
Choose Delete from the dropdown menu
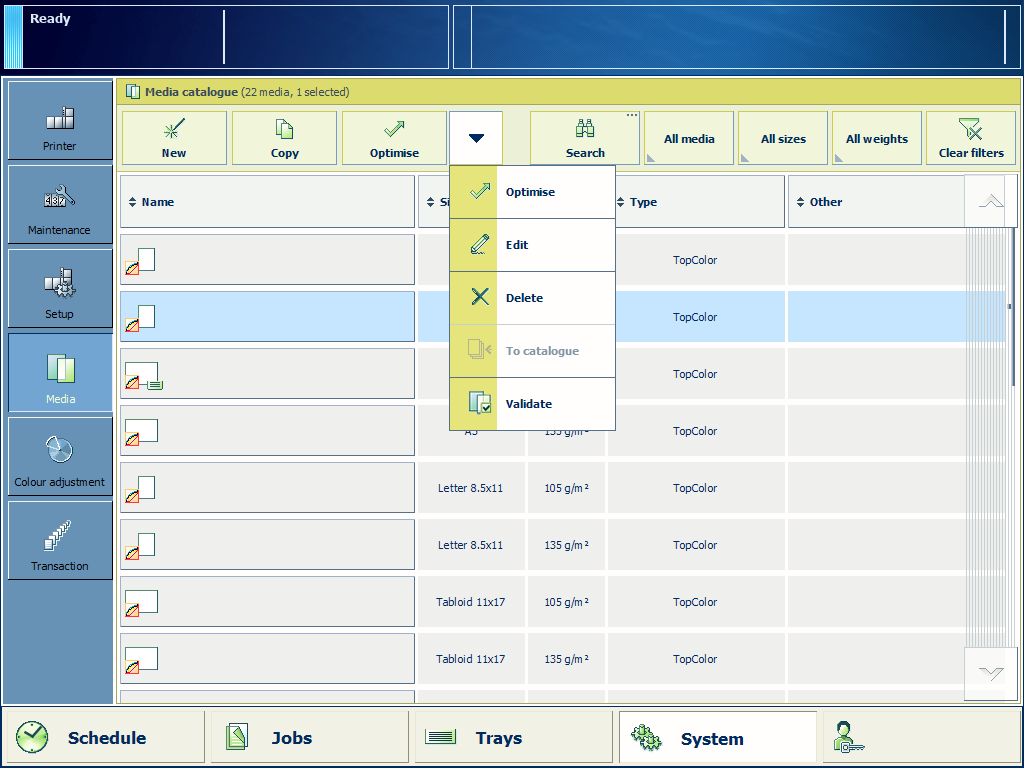[532, 298]
